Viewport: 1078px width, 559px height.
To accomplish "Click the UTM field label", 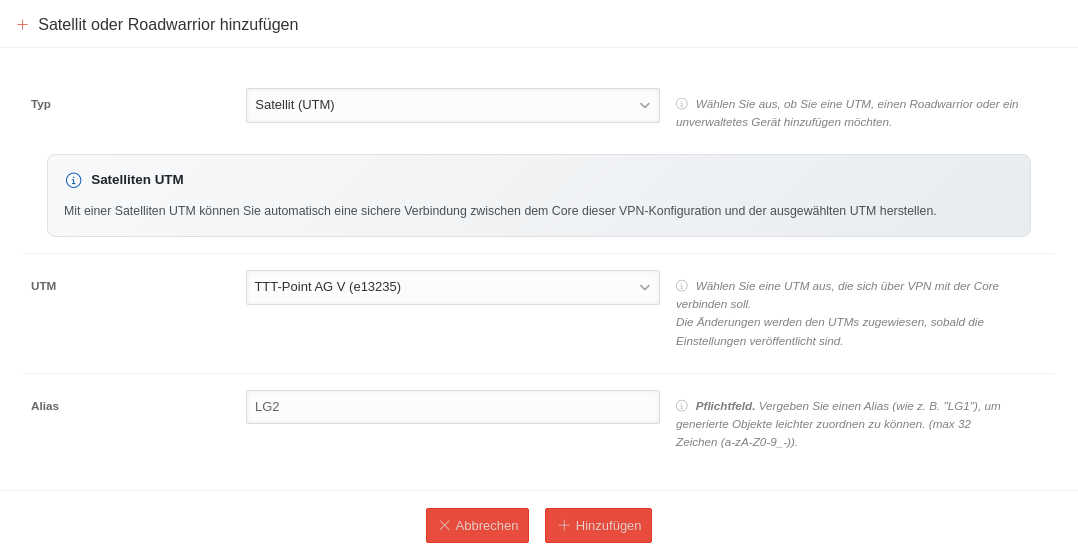I will [x=44, y=286].
